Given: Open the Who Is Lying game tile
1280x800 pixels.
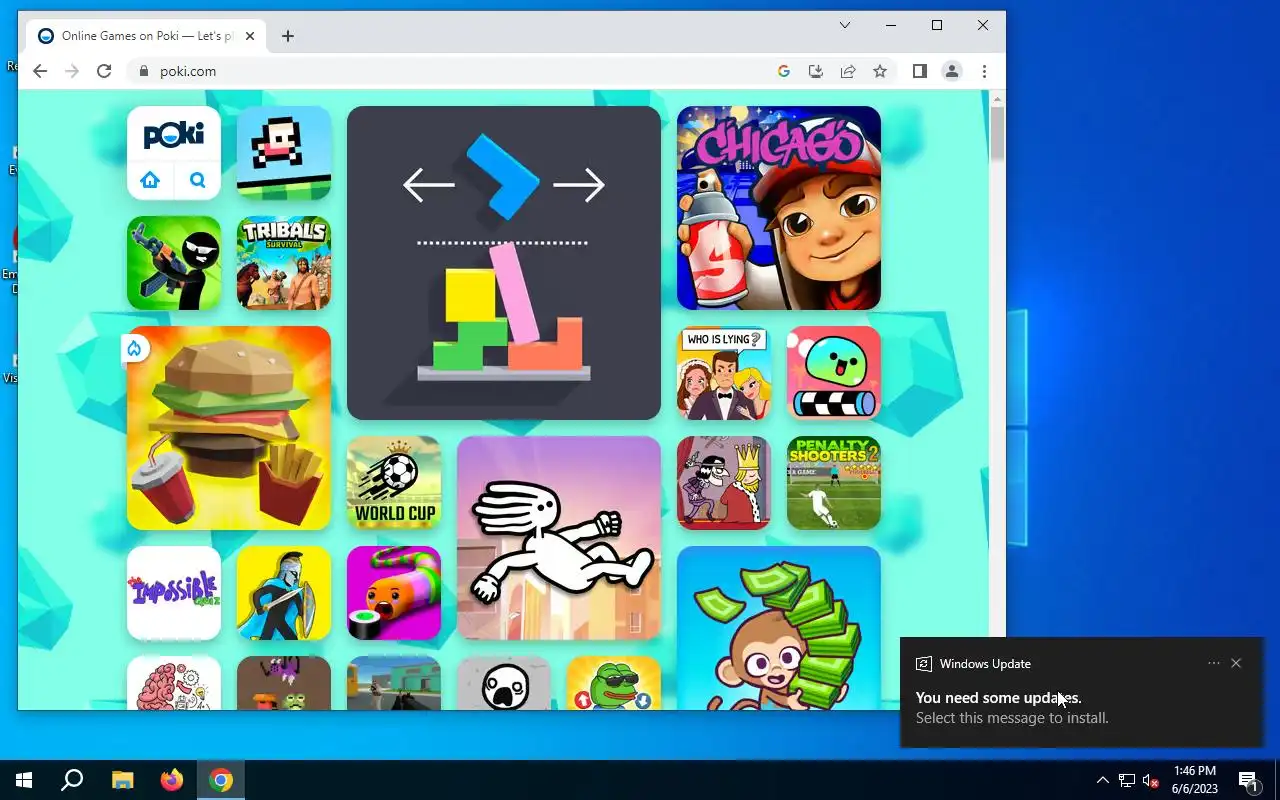Looking at the screenshot, I should pyautogui.click(x=724, y=373).
